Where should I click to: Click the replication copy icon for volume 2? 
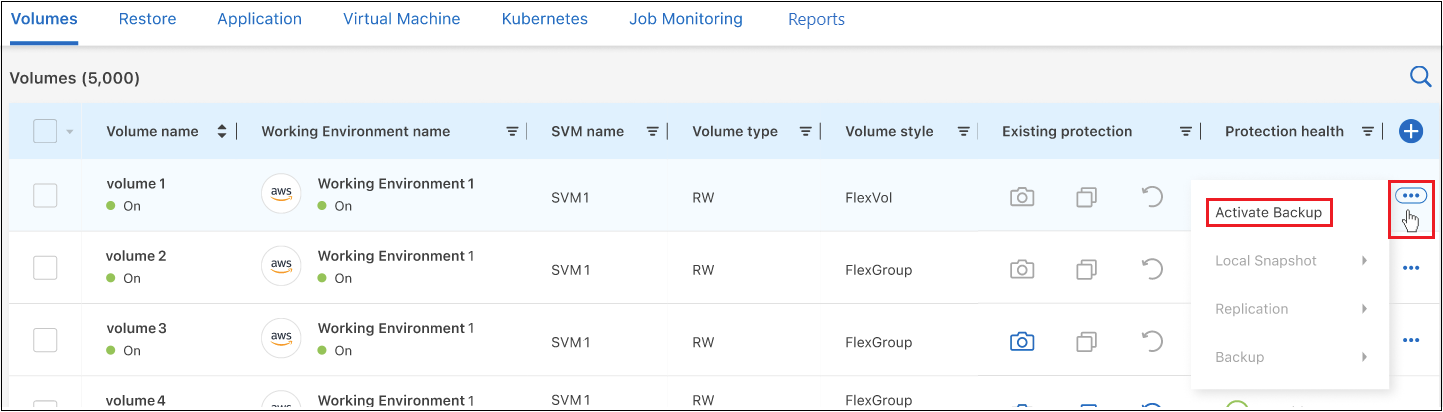[1086, 269]
